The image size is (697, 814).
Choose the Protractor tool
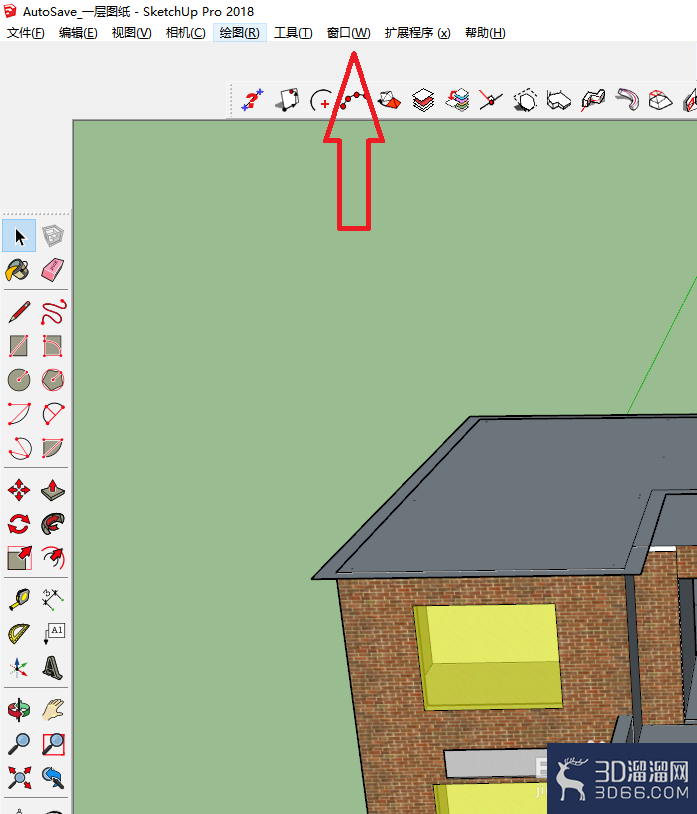[19, 633]
